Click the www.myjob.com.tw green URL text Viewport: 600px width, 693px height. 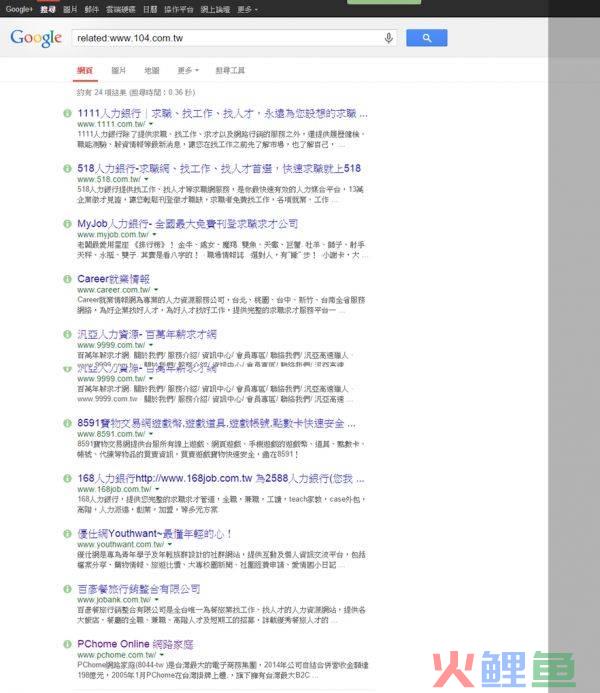(x=113, y=235)
